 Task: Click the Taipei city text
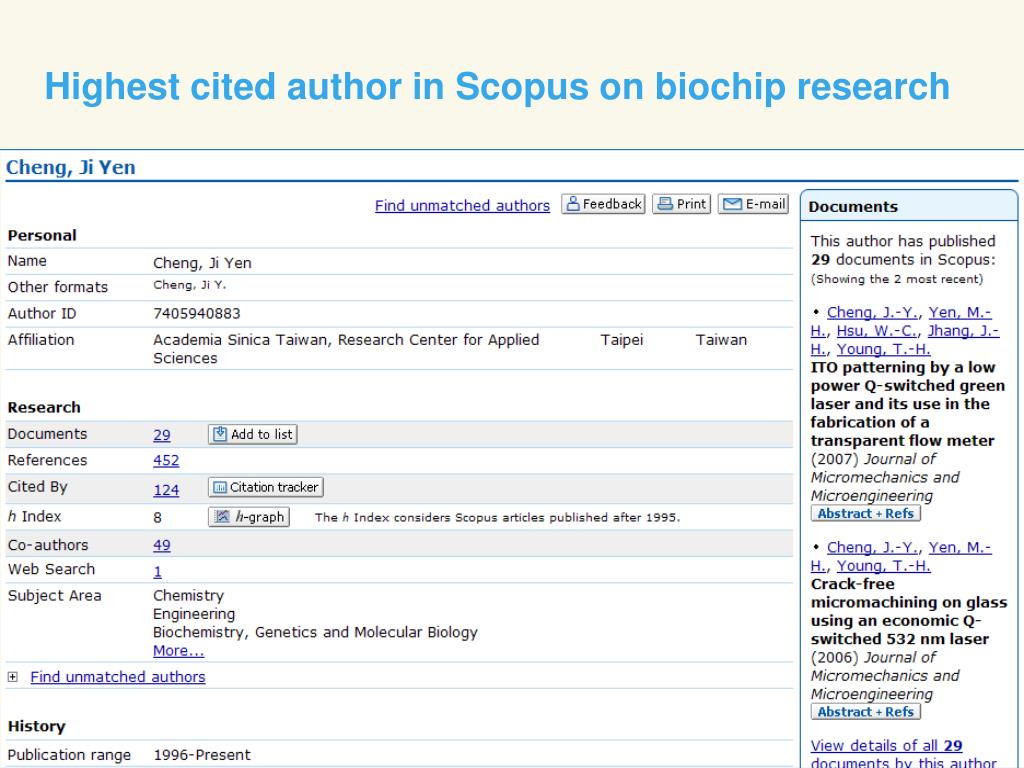[x=622, y=340]
